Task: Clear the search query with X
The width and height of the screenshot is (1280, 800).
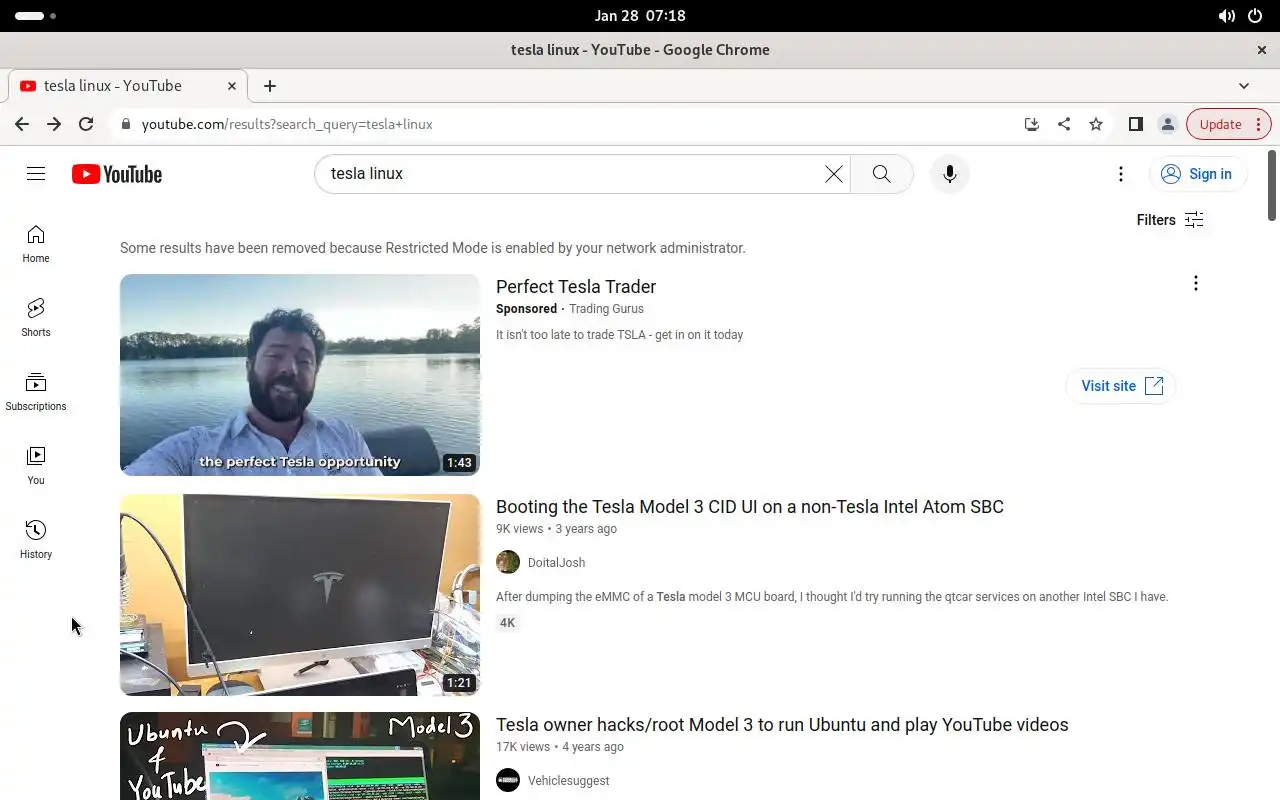Action: [x=833, y=174]
